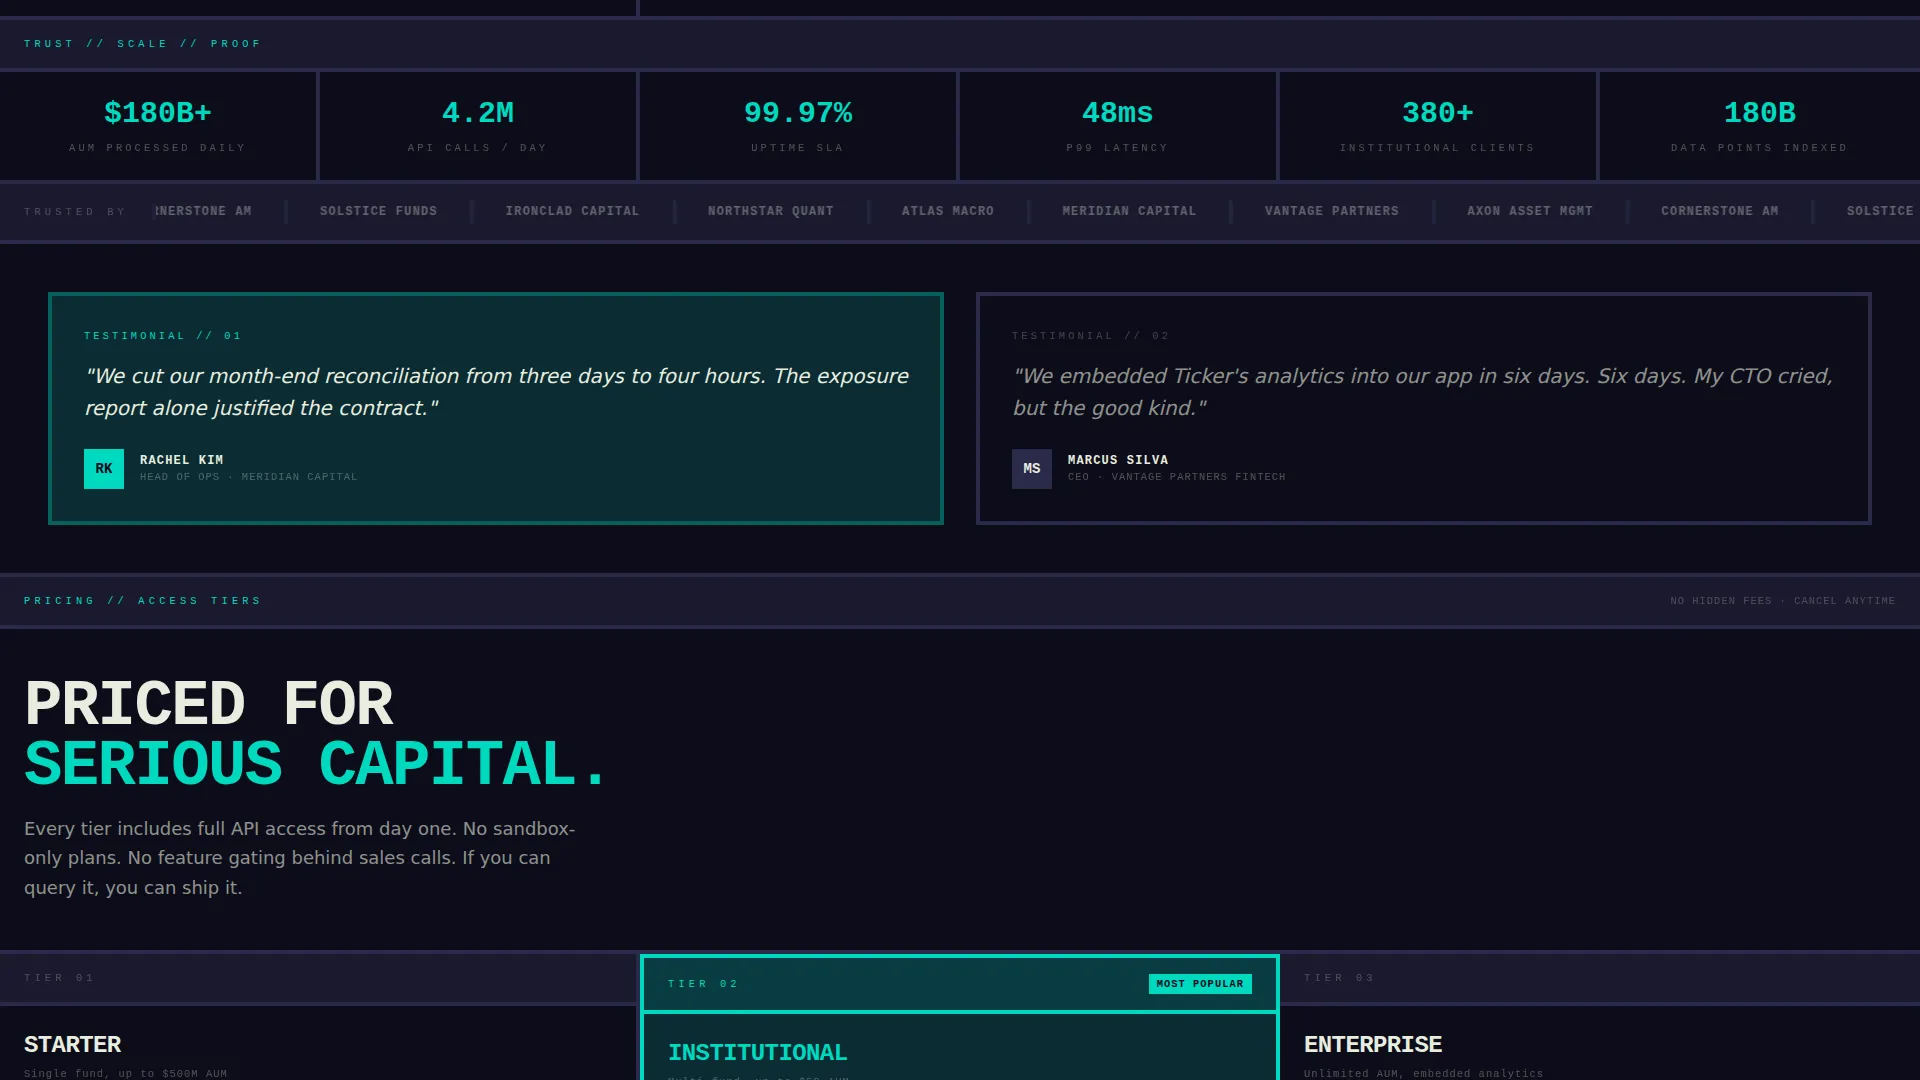This screenshot has height=1080, width=1920.
Task: Click the pricing description paragraph
Action: 300,858
